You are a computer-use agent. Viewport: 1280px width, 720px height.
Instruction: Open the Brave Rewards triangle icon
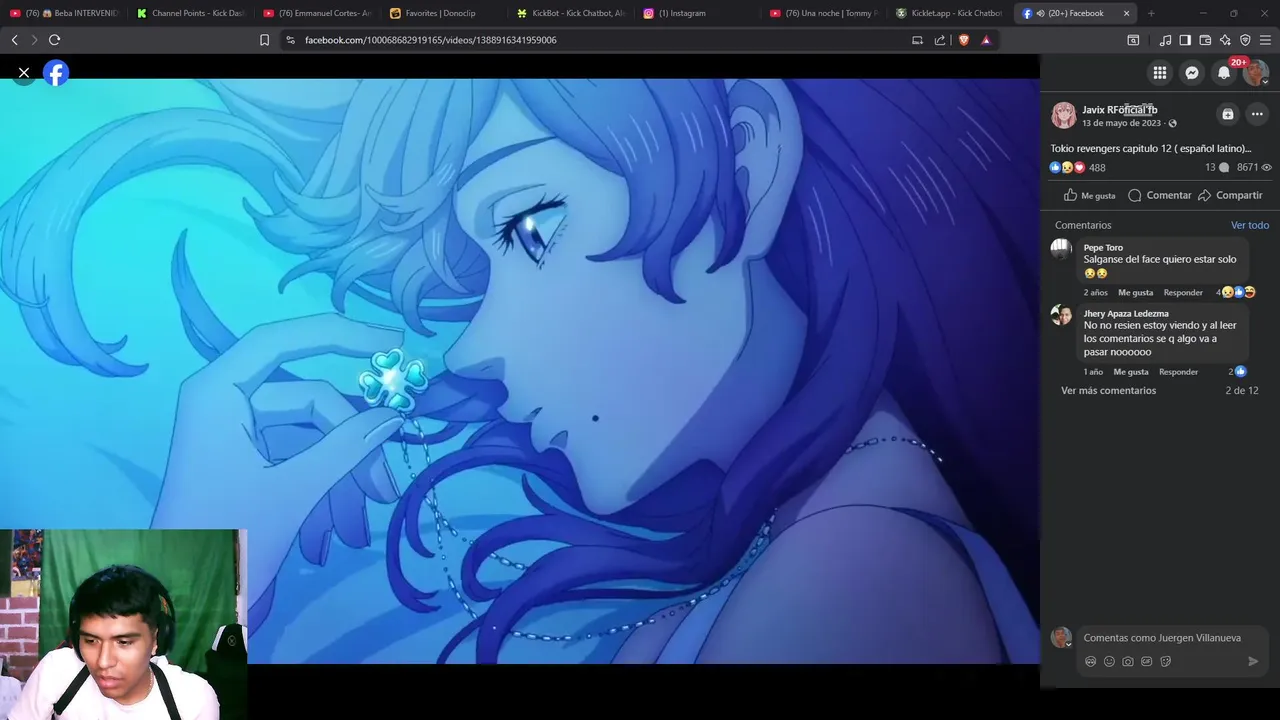986,40
